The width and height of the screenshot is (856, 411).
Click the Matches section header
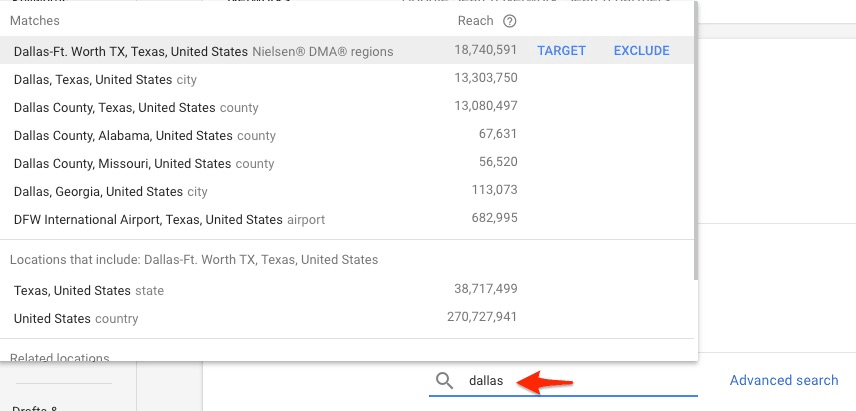34,21
